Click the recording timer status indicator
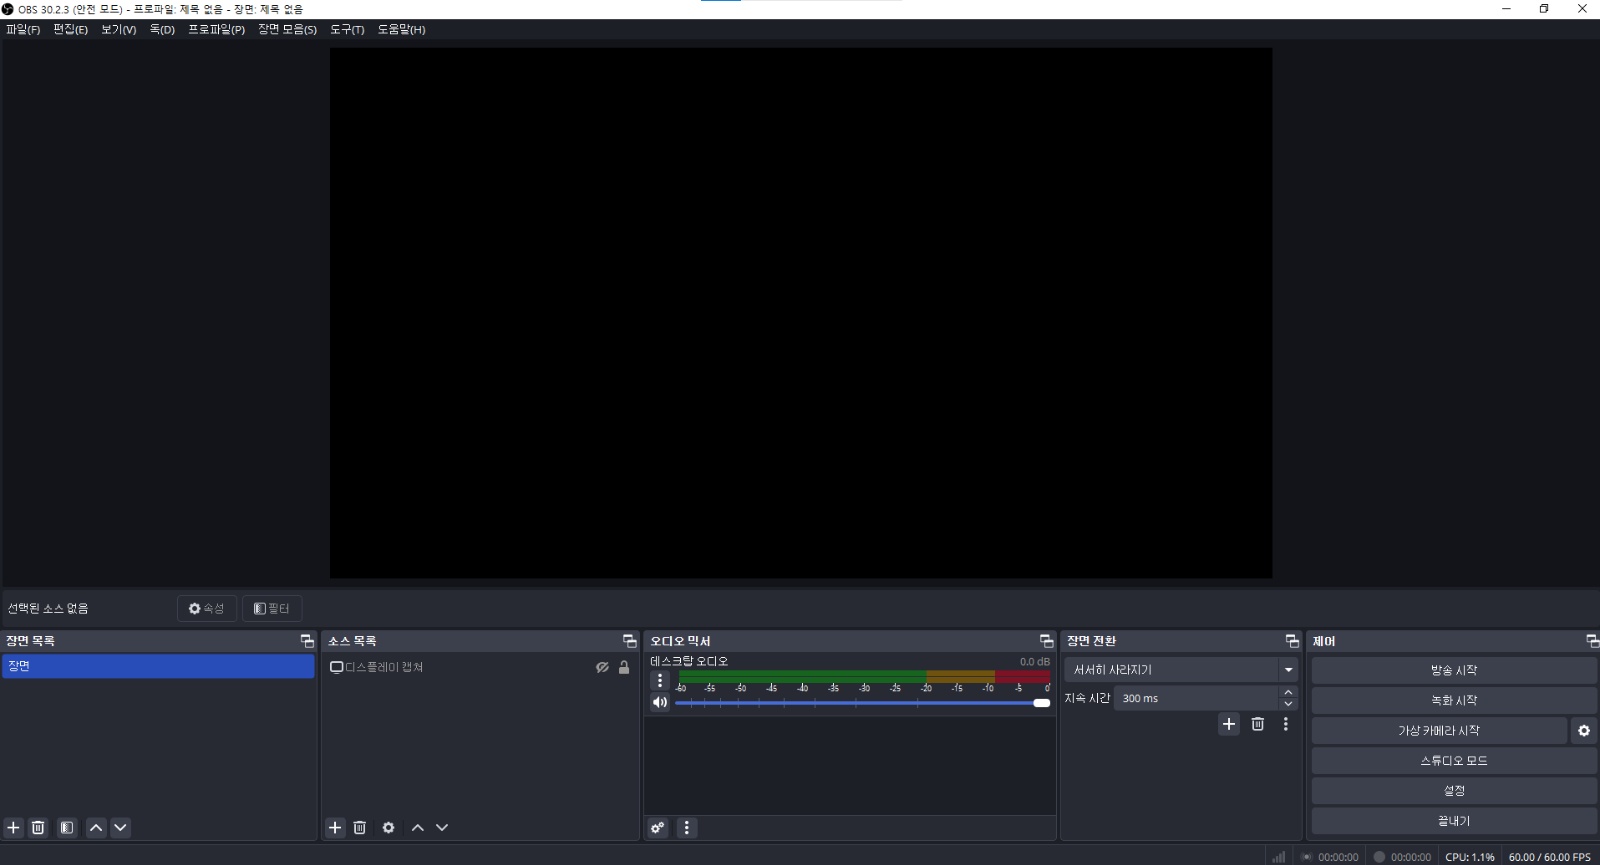 point(1402,857)
